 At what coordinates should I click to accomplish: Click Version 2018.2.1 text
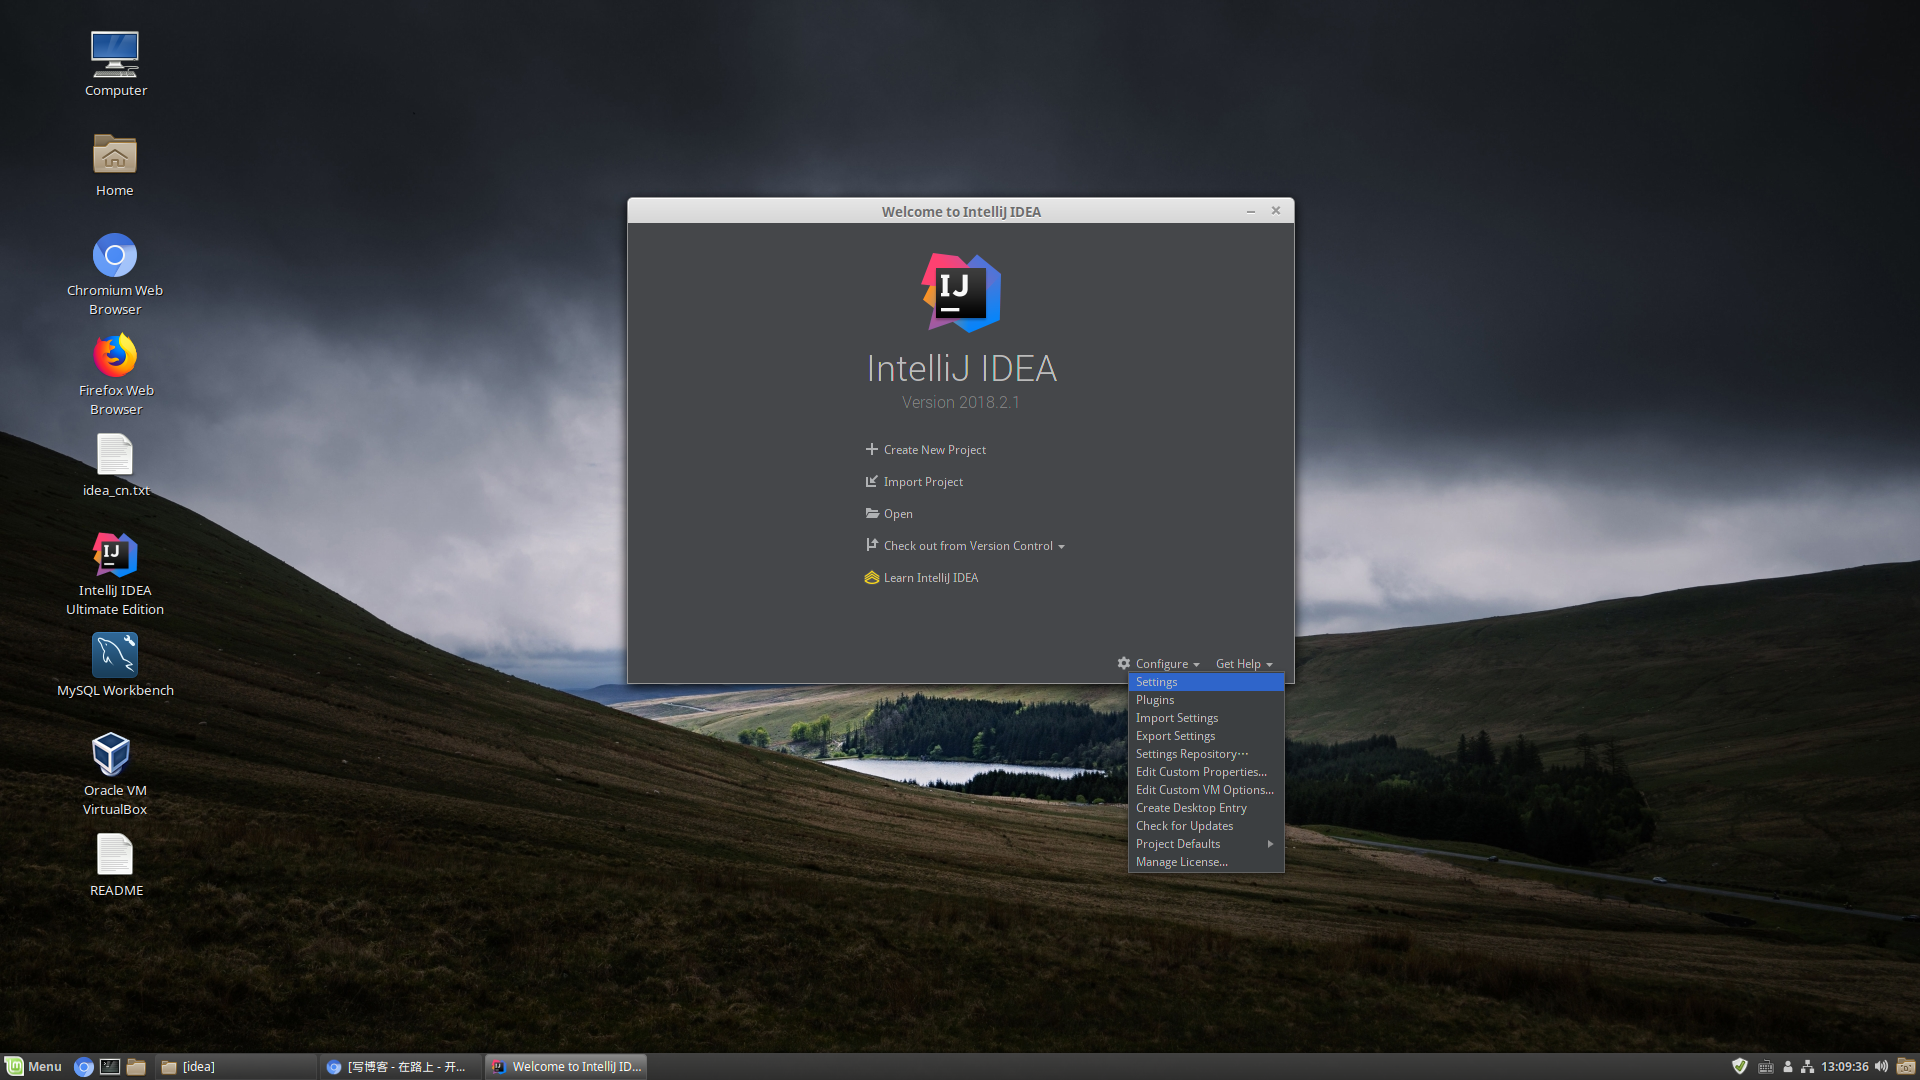(x=961, y=402)
